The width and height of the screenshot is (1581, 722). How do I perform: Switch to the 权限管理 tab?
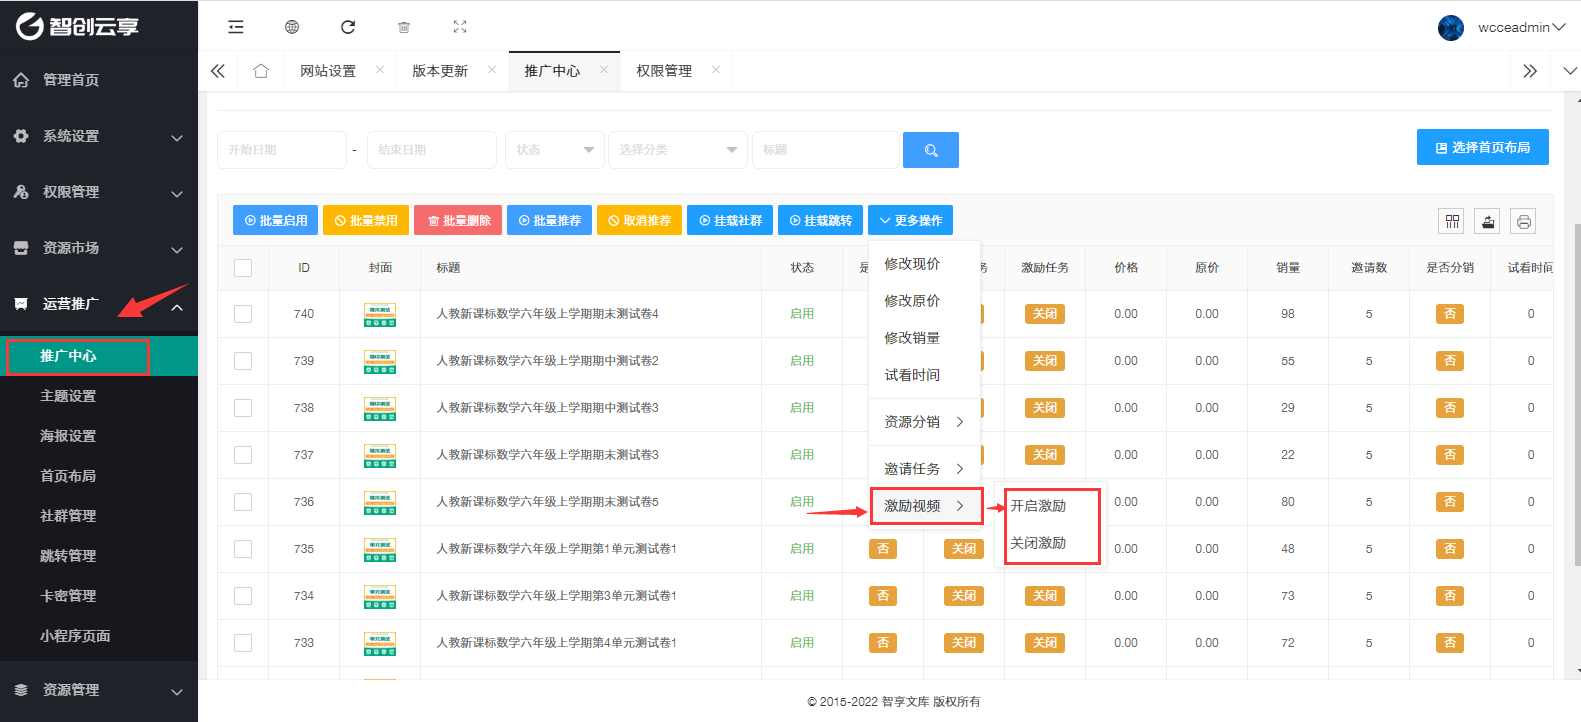click(664, 71)
